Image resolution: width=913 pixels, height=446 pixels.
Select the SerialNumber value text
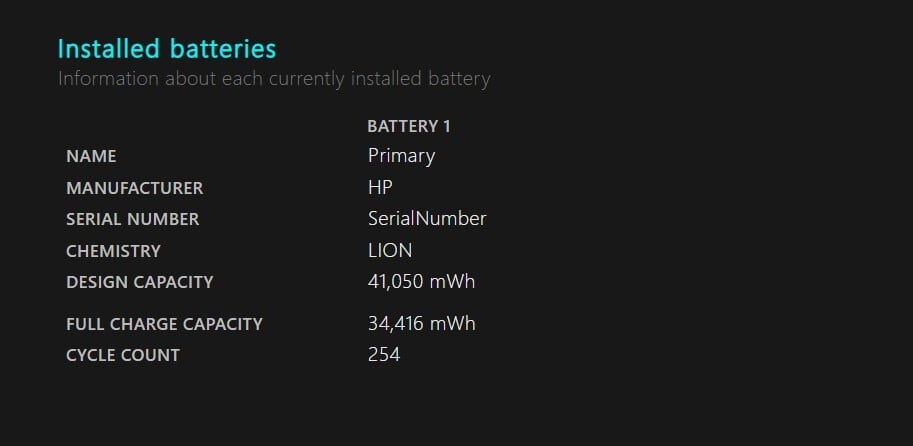[x=427, y=218]
